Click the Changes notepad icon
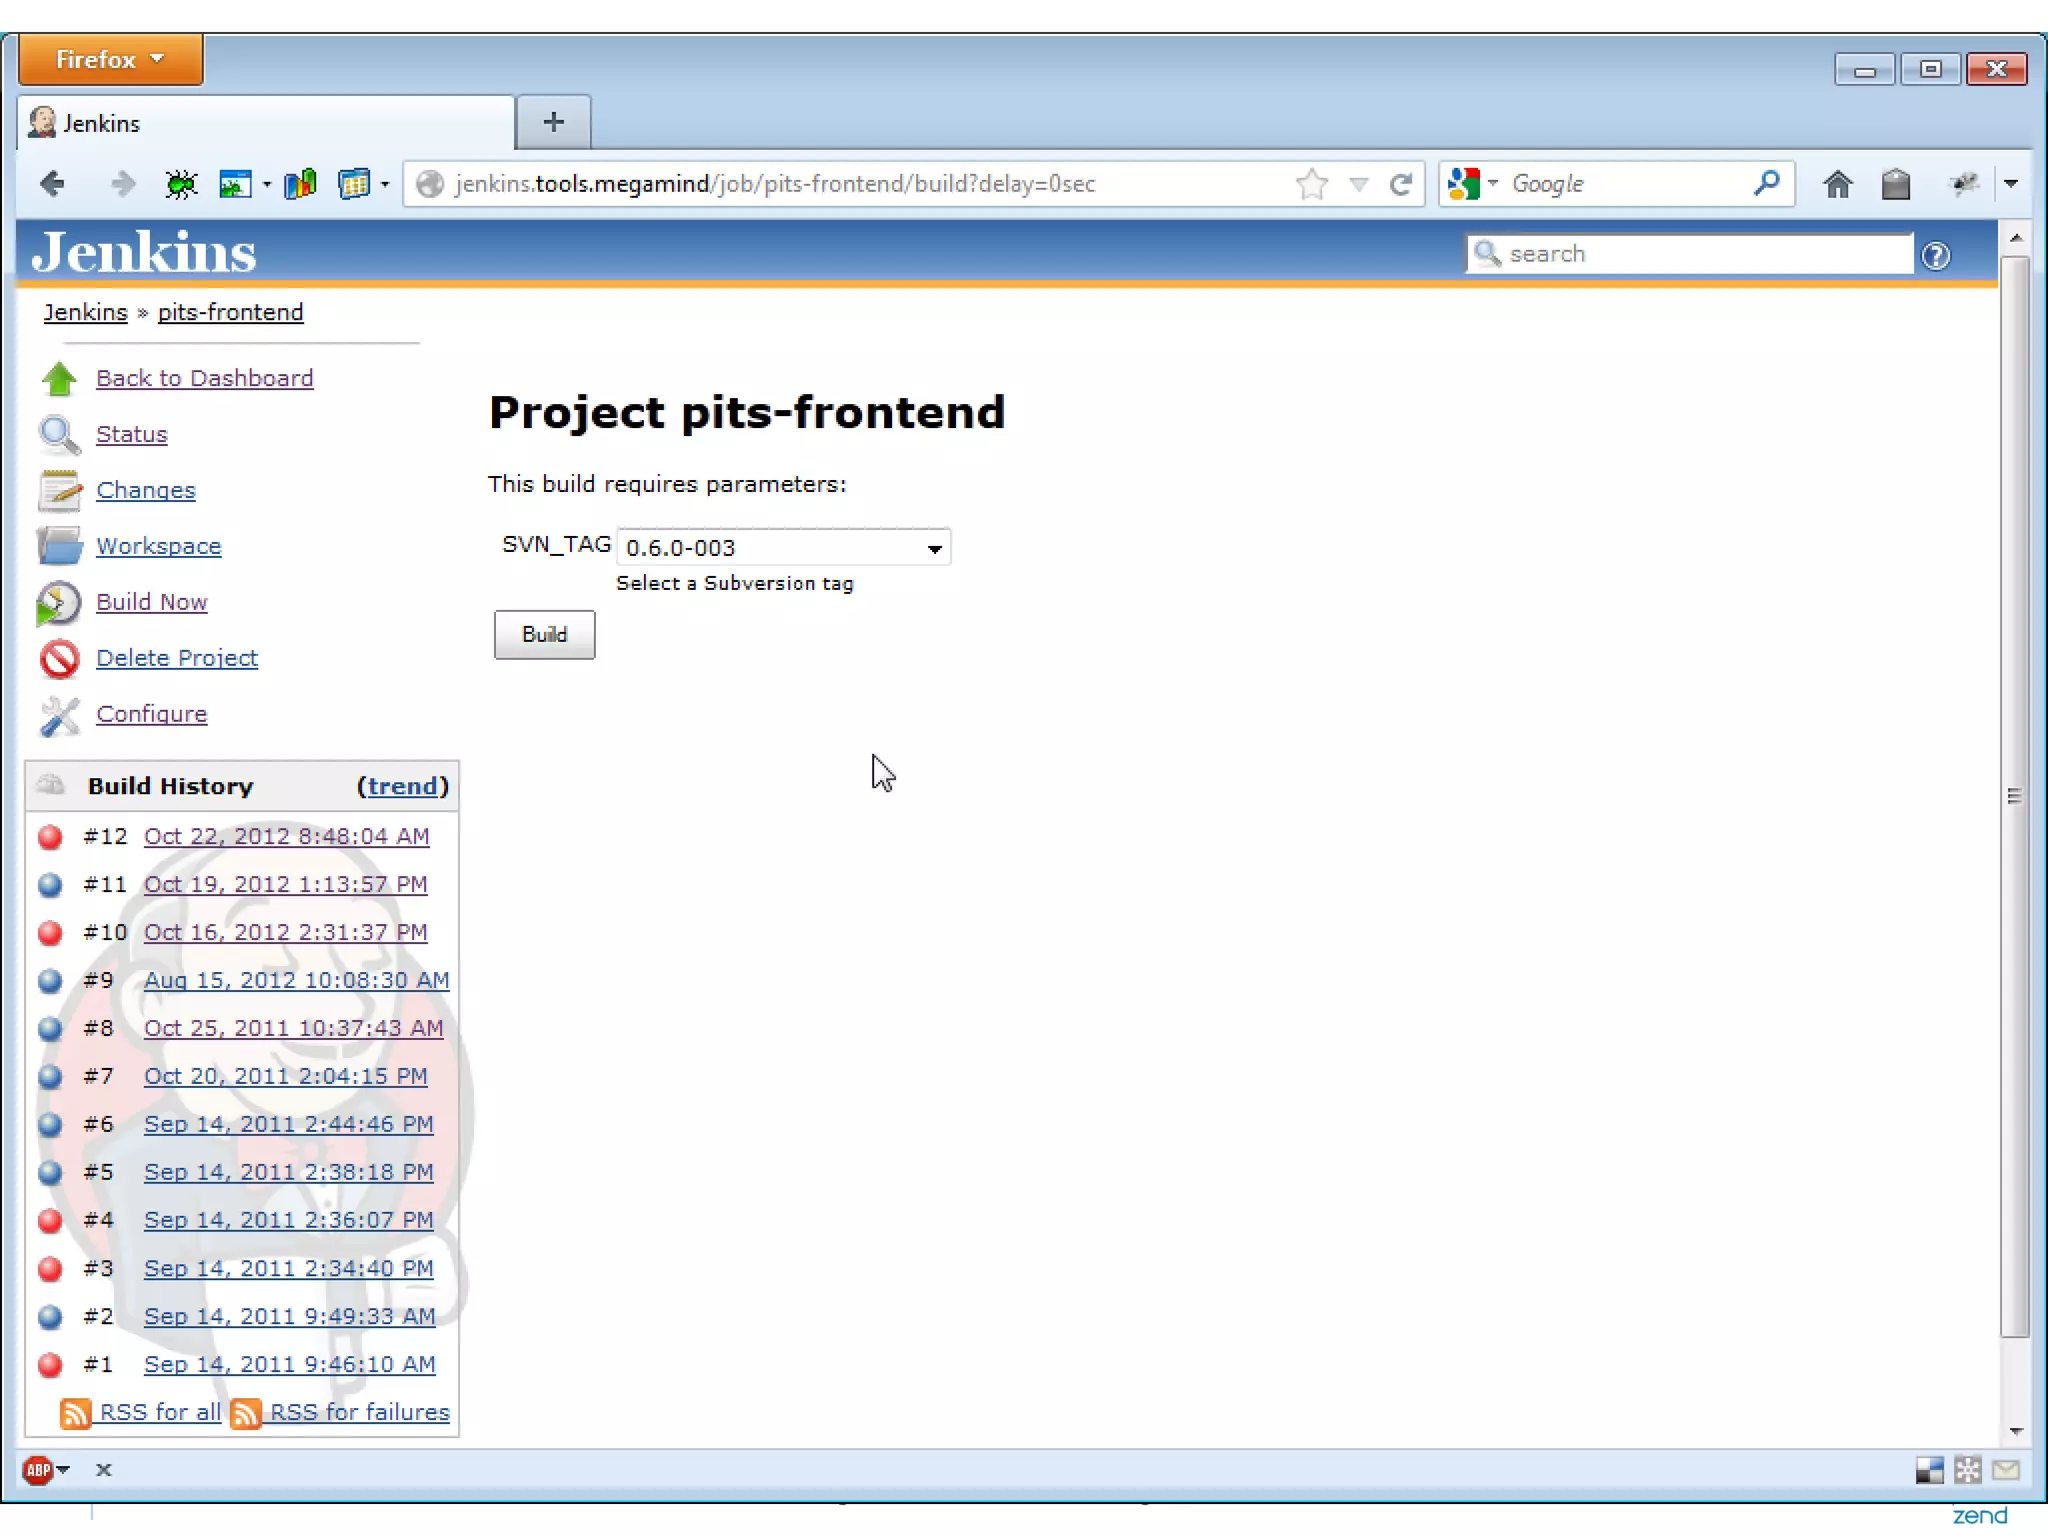 [x=60, y=490]
